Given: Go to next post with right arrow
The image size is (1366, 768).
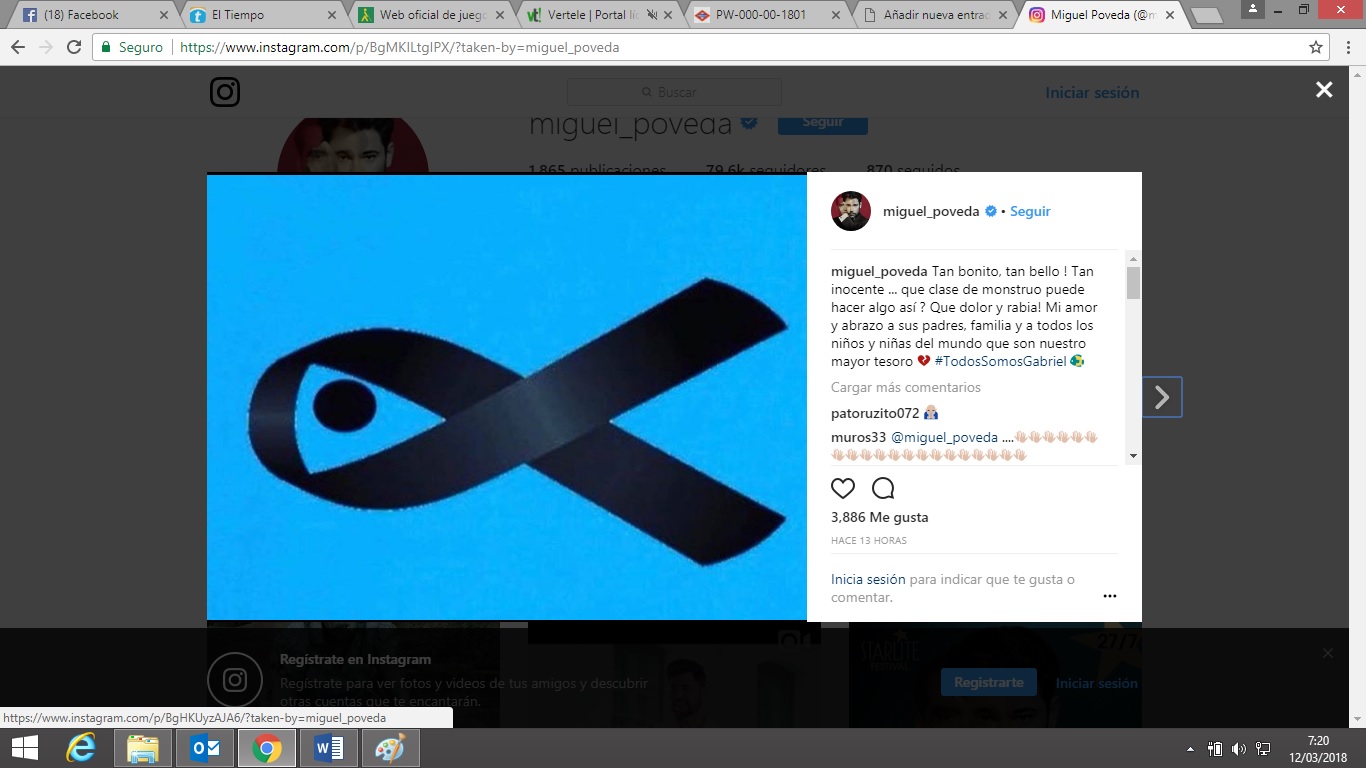Looking at the screenshot, I should 1162,397.
